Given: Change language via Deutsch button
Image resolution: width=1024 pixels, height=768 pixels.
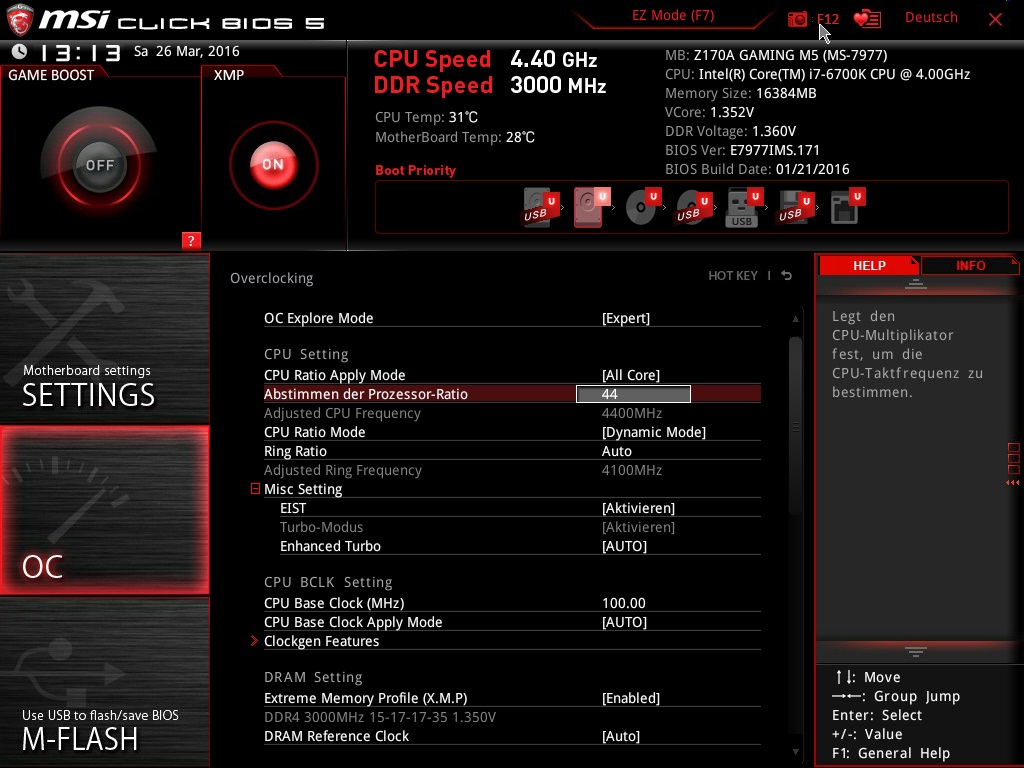Looking at the screenshot, I should point(931,18).
